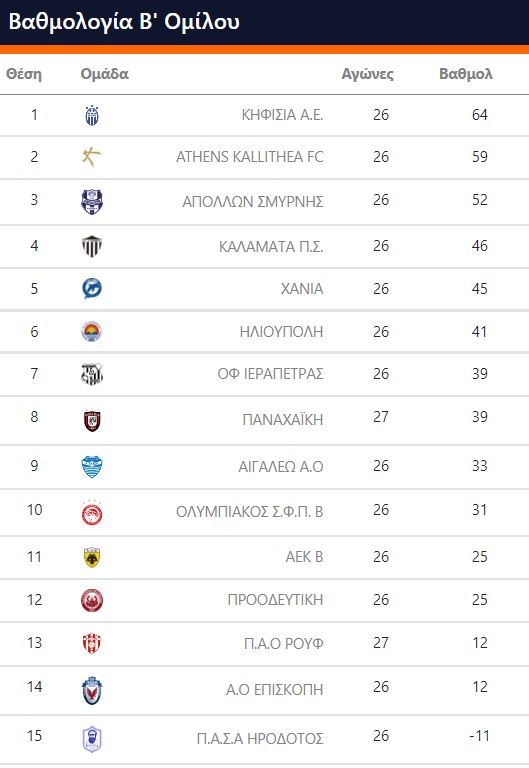Screen dimensions: 529x768
Task: Click the ΚΑΛΑΜΑΤΑ Π.Σ. striped shield icon
Action: (92, 246)
